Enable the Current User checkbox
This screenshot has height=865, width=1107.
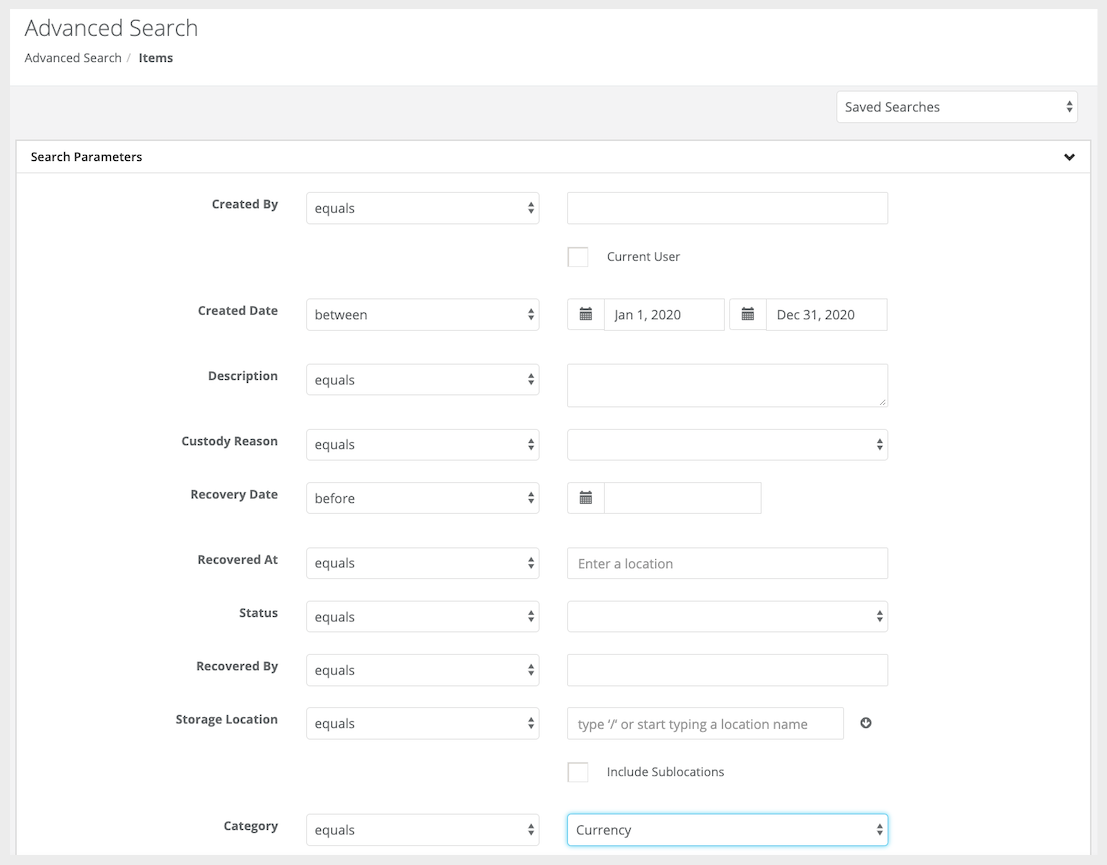click(578, 257)
